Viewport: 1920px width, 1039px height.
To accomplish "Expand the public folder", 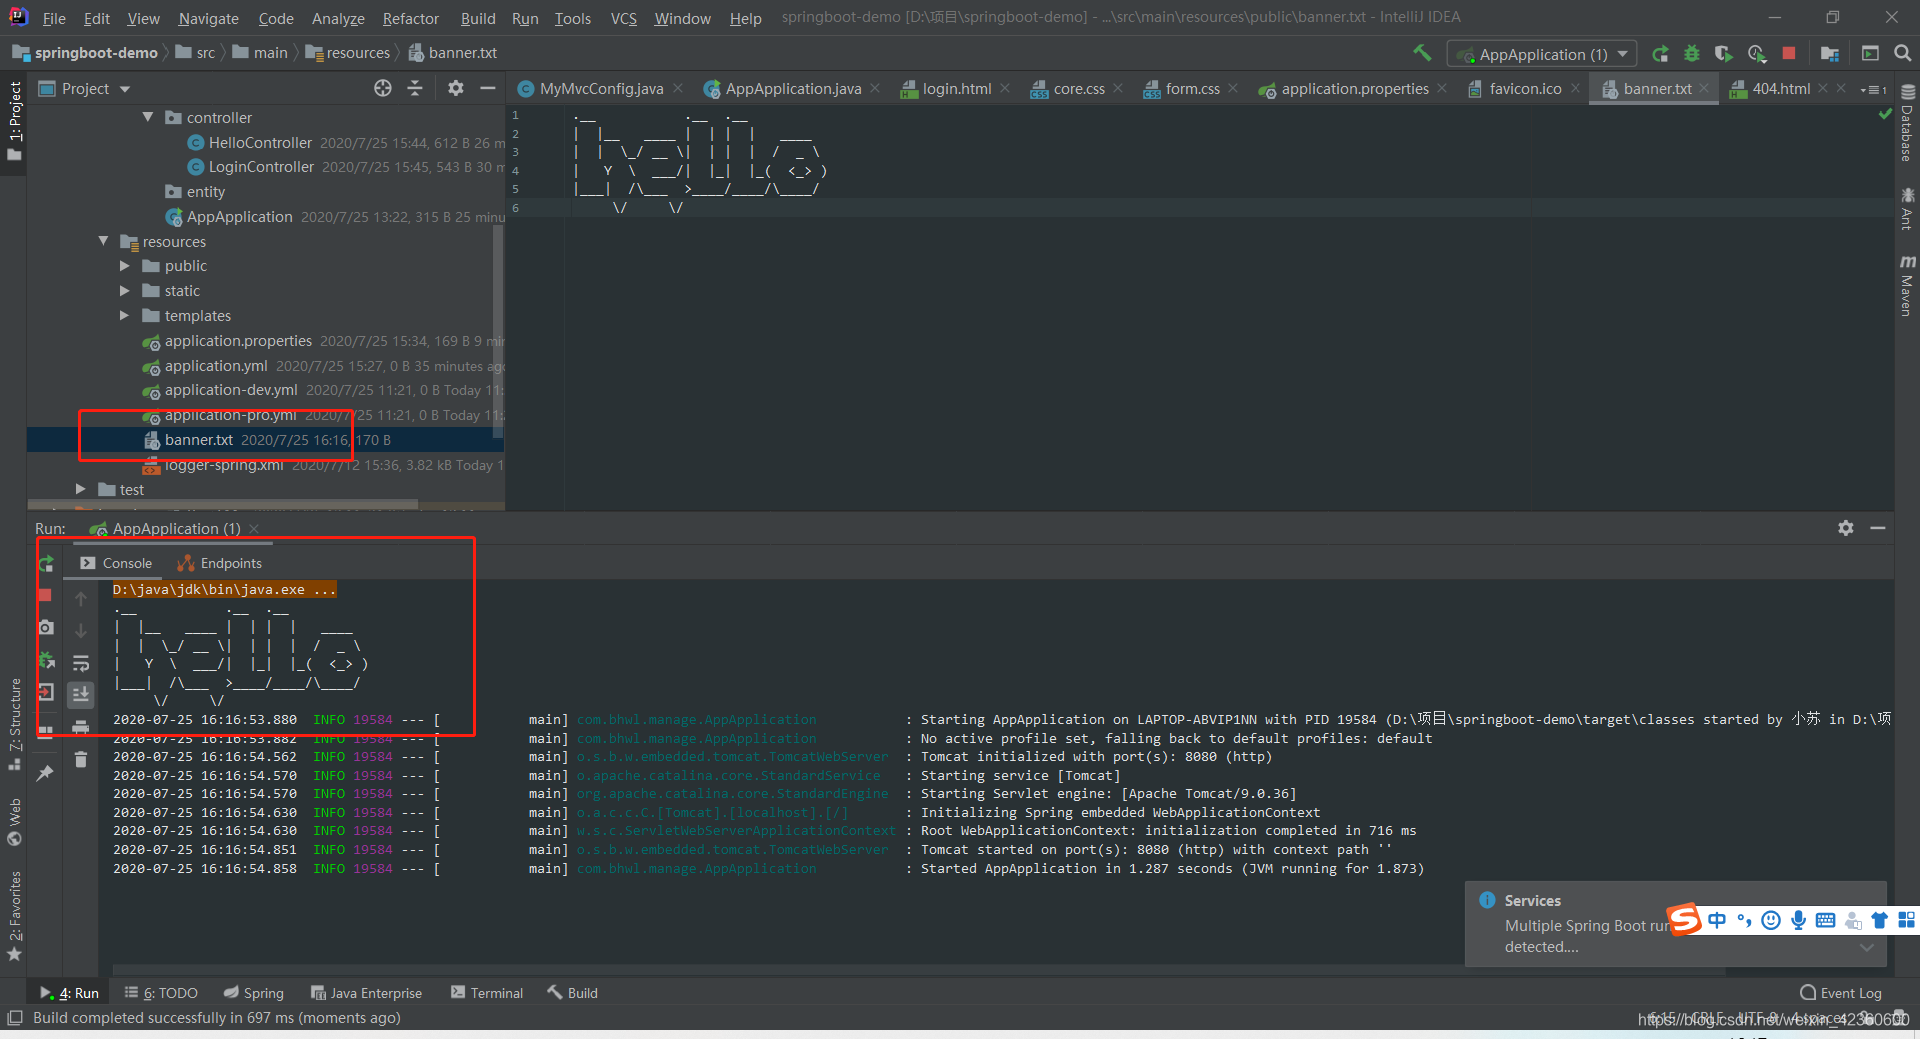I will tap(125, 266).
